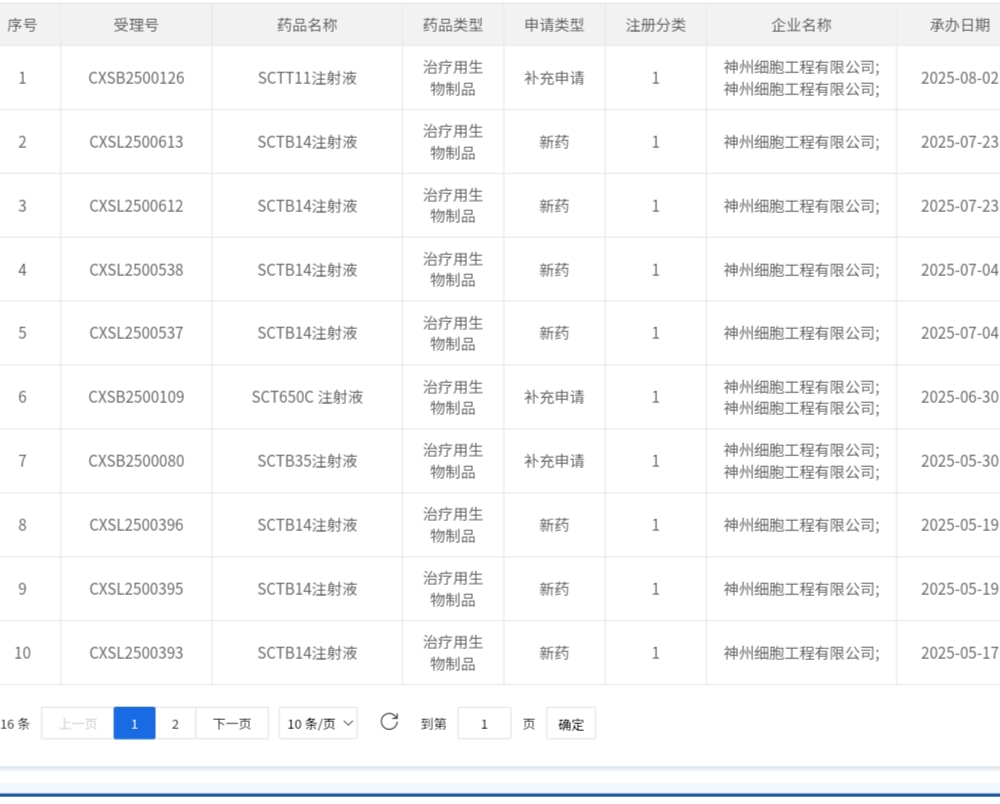This screenshot has width=1000, height=804.
Task: Click 神州细胞工程有限公司 in row CXSL2500538
Action: [x=801, y=270]
